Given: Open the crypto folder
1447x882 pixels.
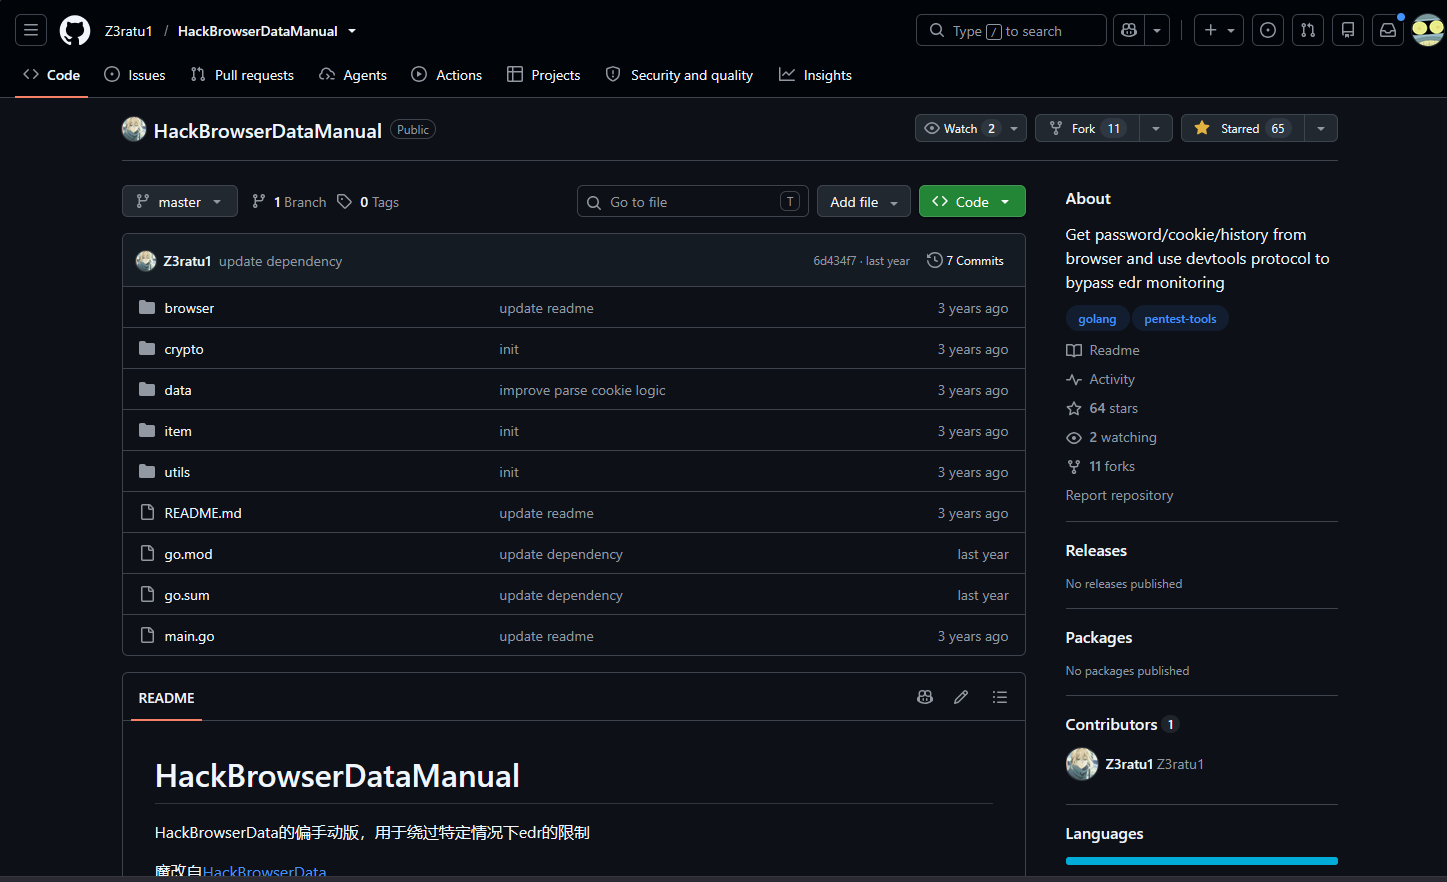Looking at the screenshot, I should click(x=184, y=349).
